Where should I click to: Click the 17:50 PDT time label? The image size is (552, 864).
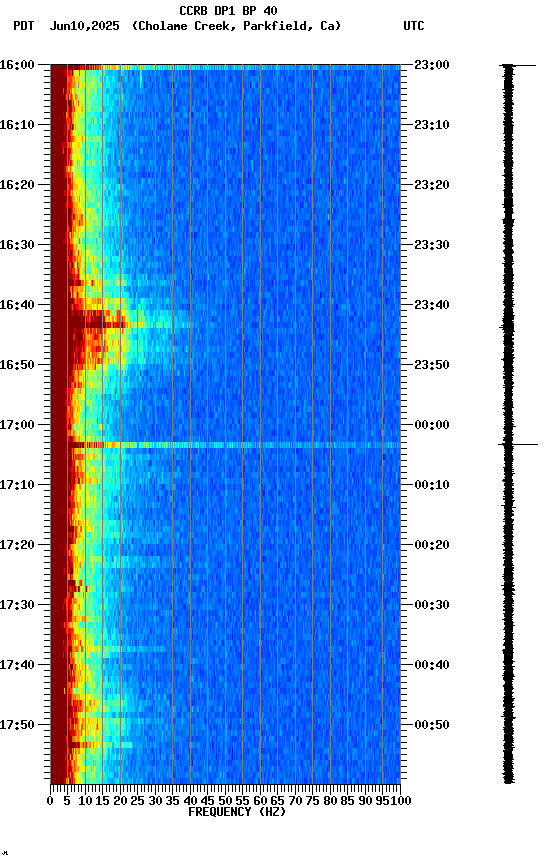coord(17,725)
